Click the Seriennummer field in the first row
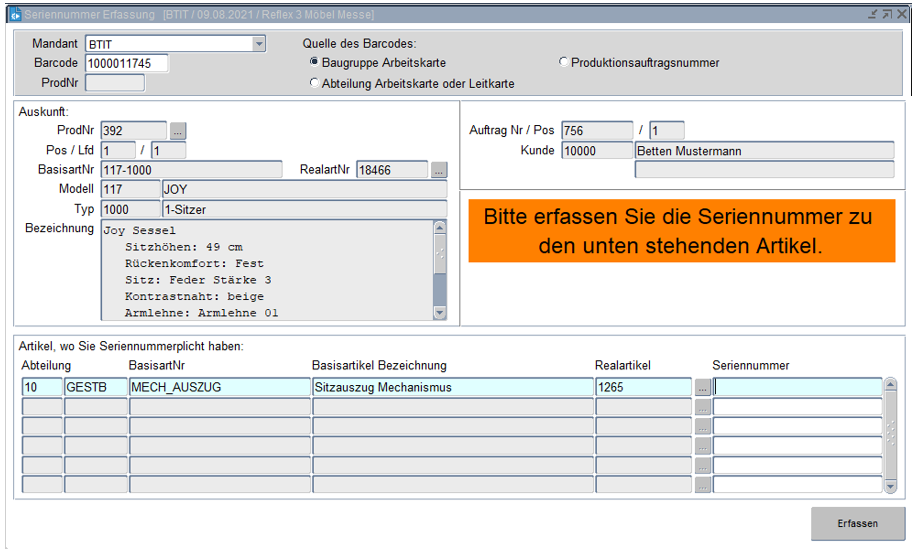Image resolution: width=915 pixels, height=554 pixels. point(797,387)
